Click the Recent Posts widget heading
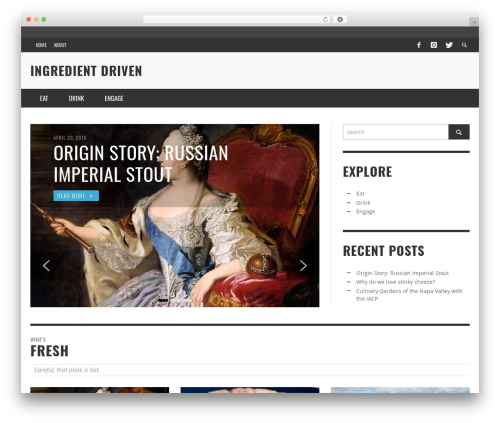 (384, 251)
